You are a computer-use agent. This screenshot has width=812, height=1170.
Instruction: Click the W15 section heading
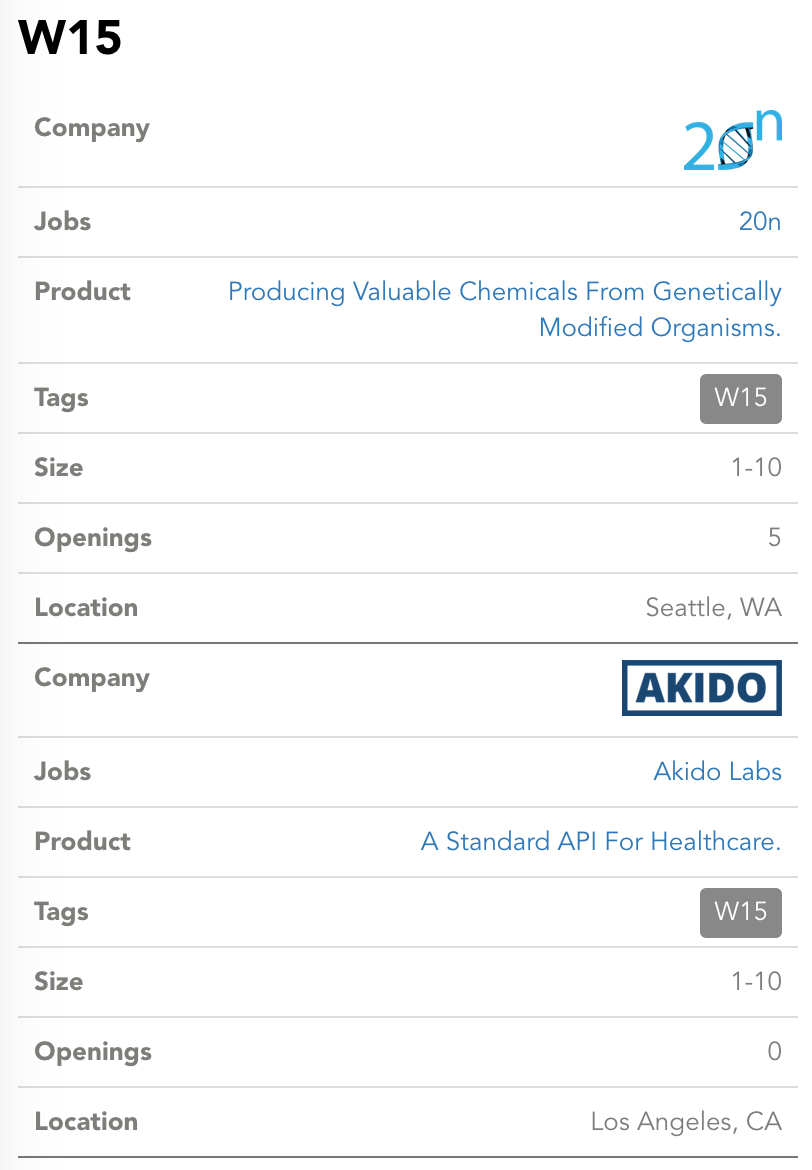tap(70, 38)
